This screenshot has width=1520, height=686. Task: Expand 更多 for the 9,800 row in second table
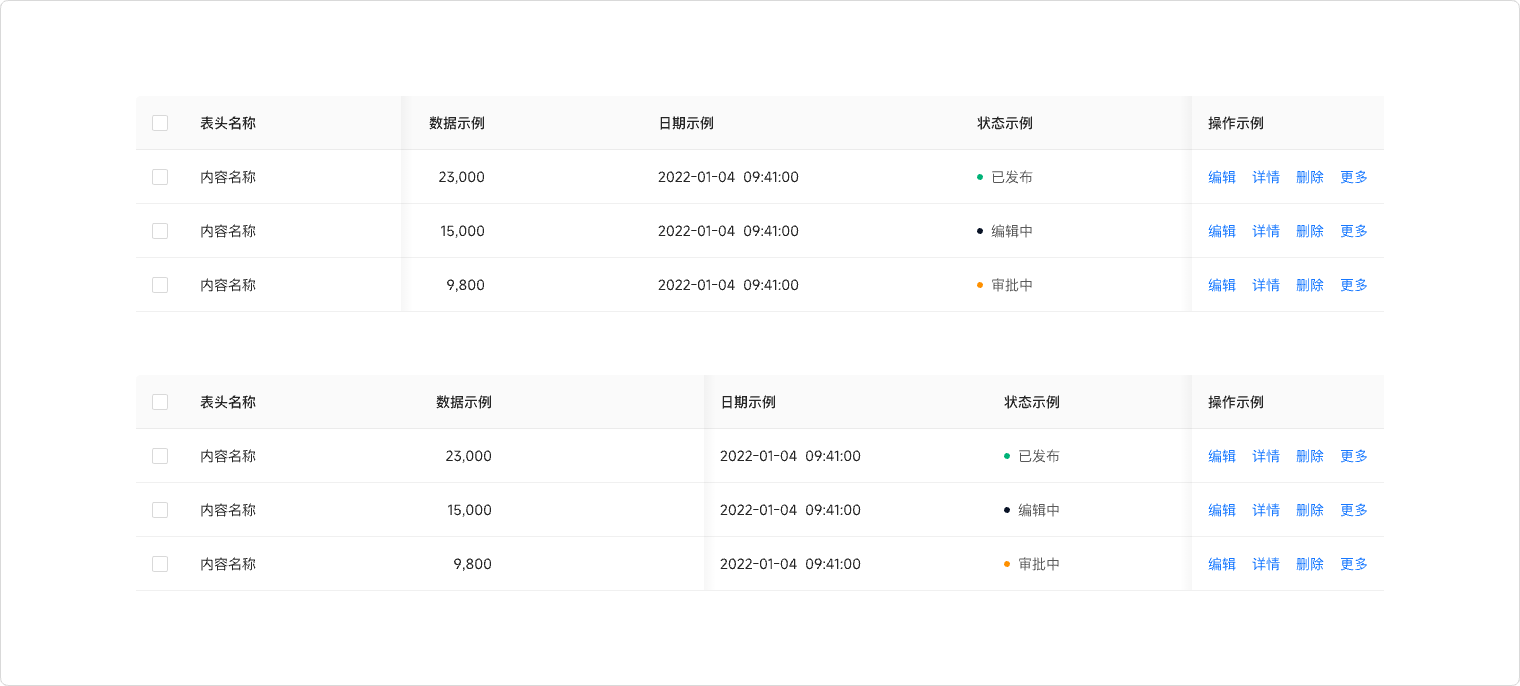tap(1354, 564)
